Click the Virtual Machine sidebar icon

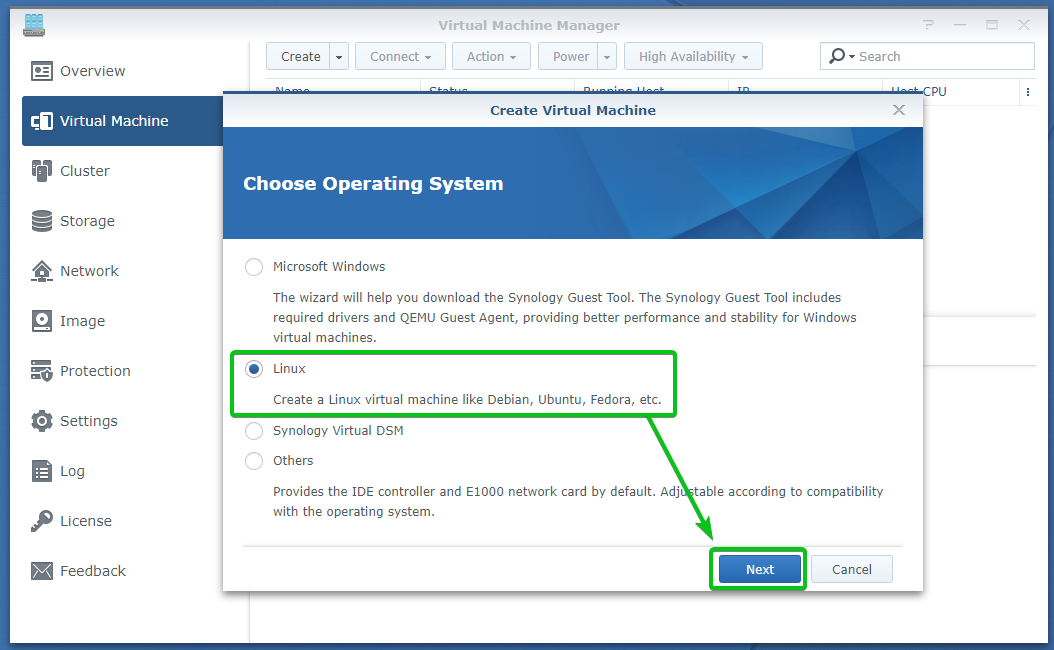click(x=42, y=121)
